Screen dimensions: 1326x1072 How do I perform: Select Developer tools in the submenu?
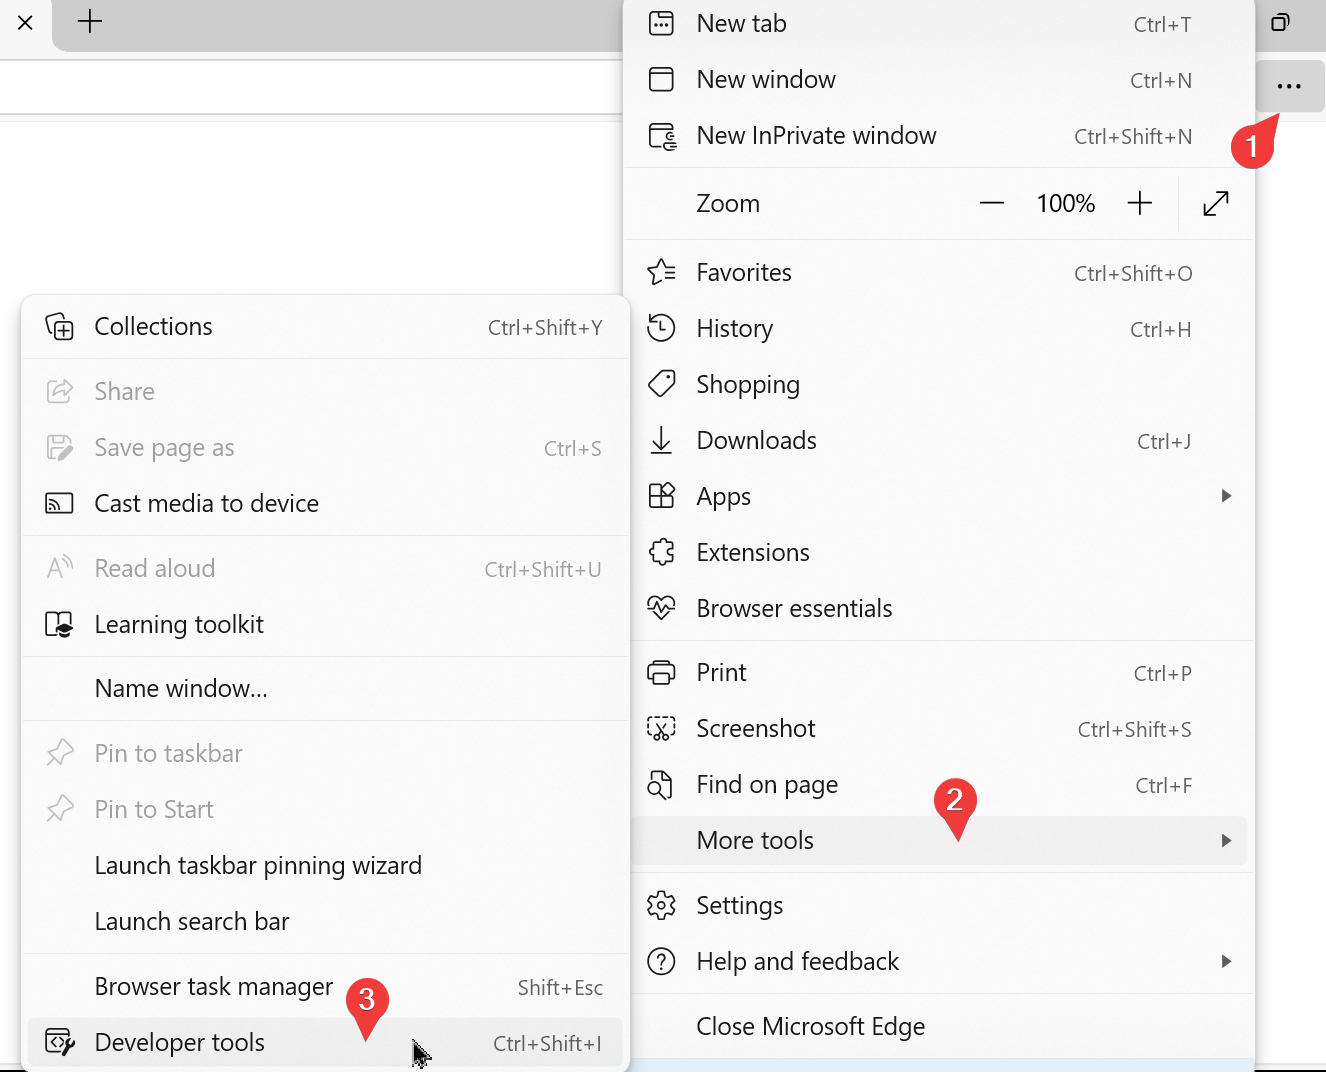point(325,1043)
